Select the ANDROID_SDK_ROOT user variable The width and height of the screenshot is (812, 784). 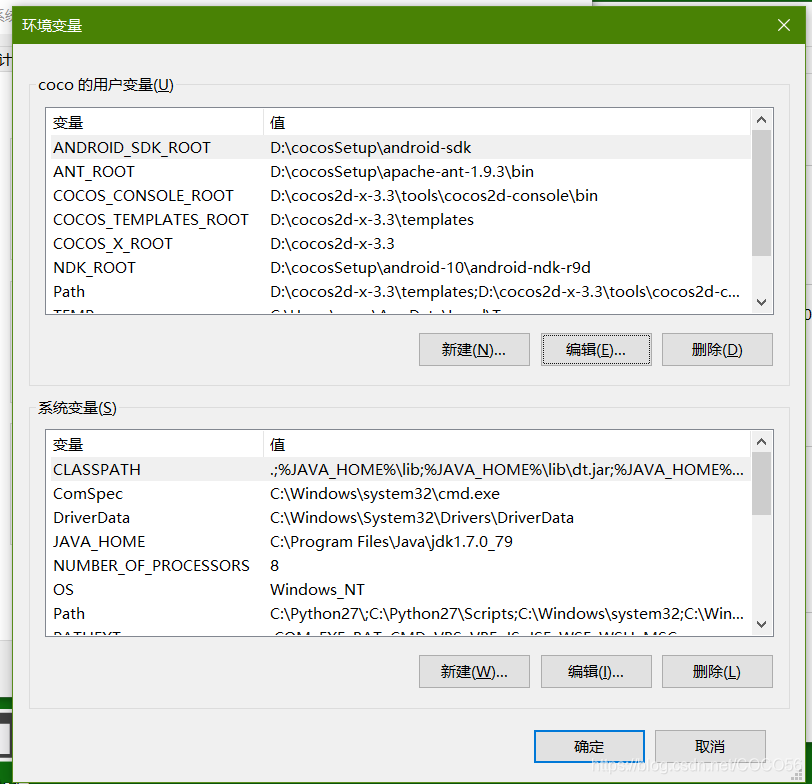[x=400, y=148]
